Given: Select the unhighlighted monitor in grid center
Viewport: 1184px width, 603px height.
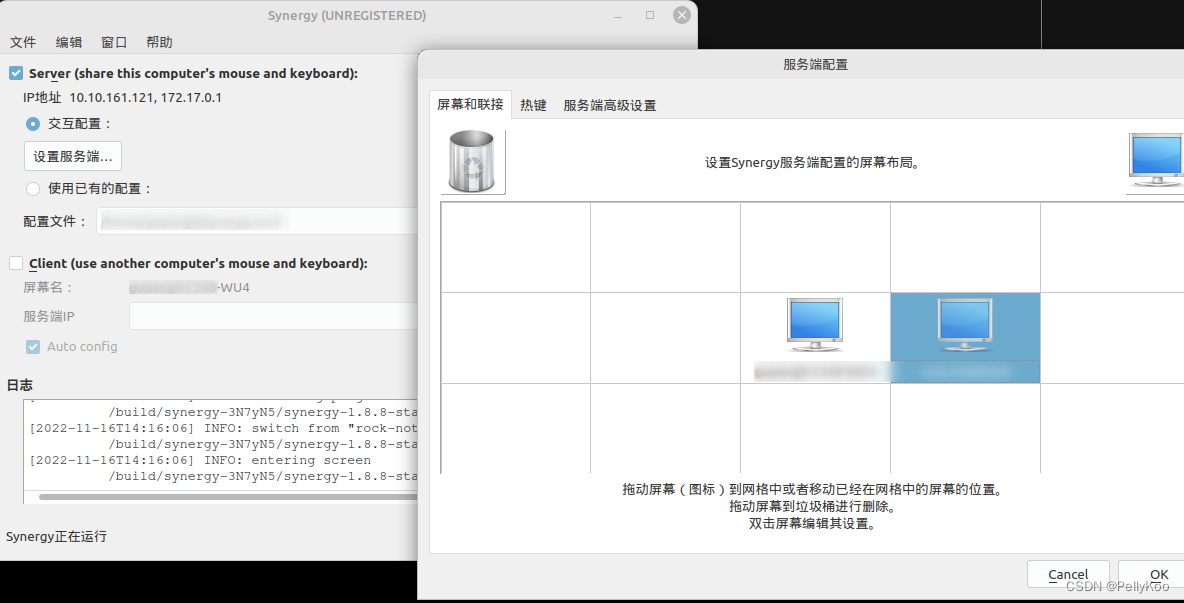Looking at the screenshot, I should point(814,325).
